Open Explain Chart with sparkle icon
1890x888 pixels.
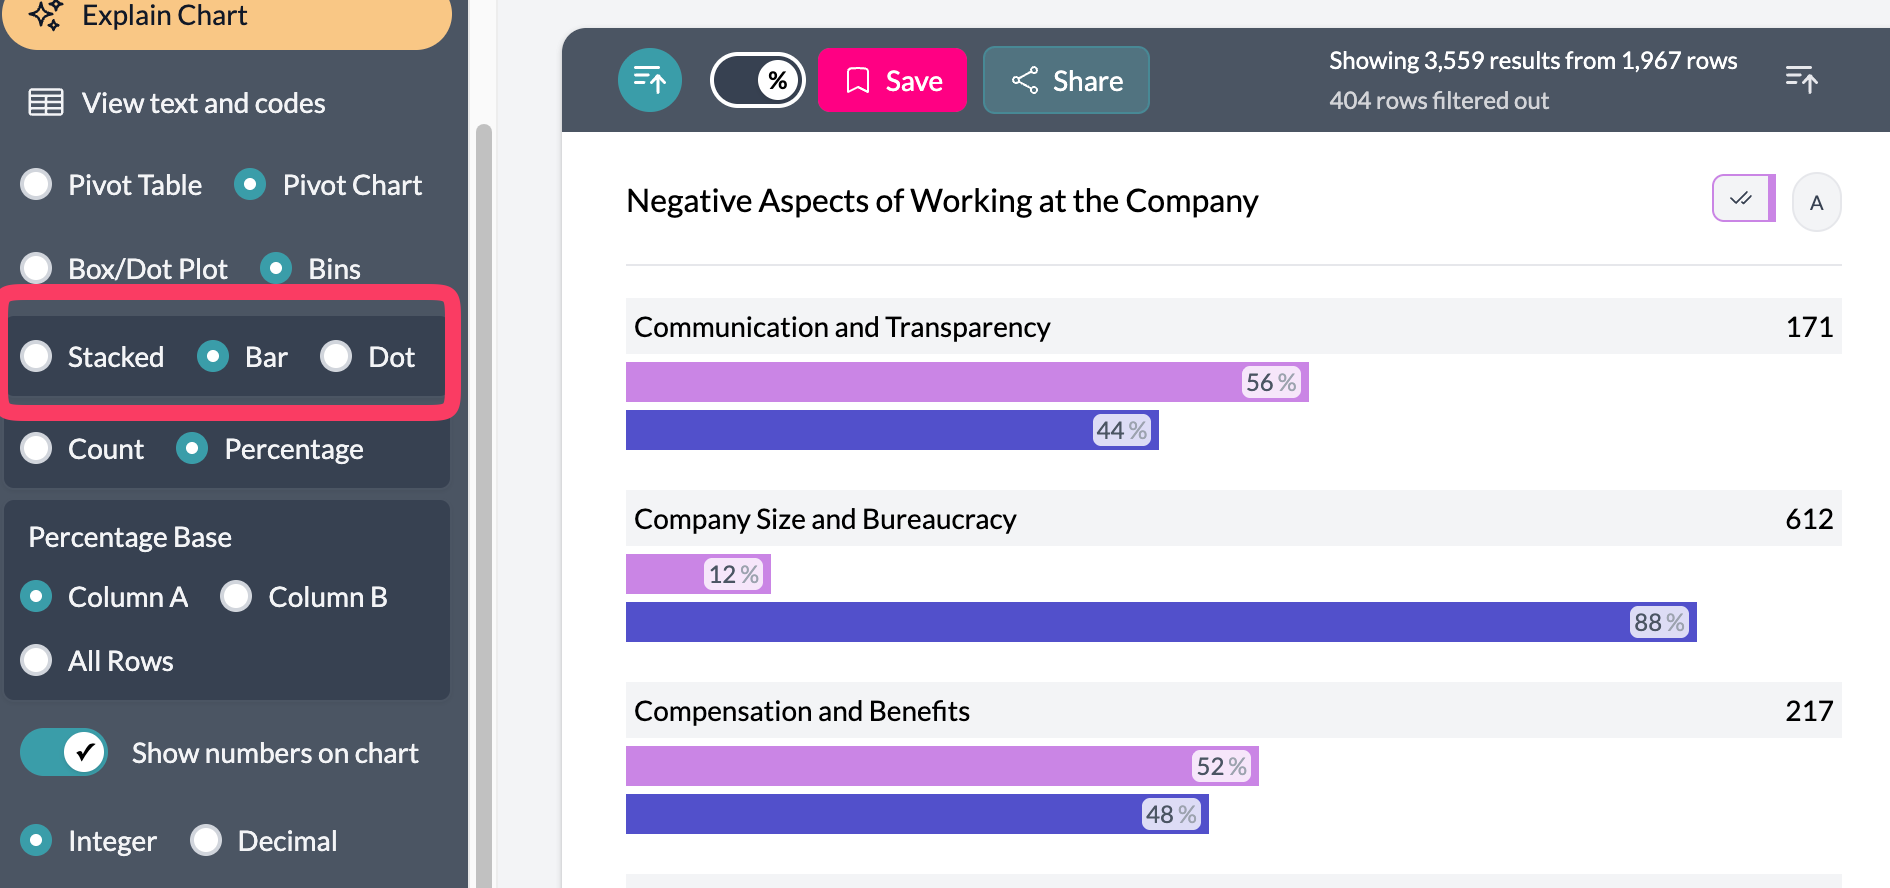coord(226,17)
